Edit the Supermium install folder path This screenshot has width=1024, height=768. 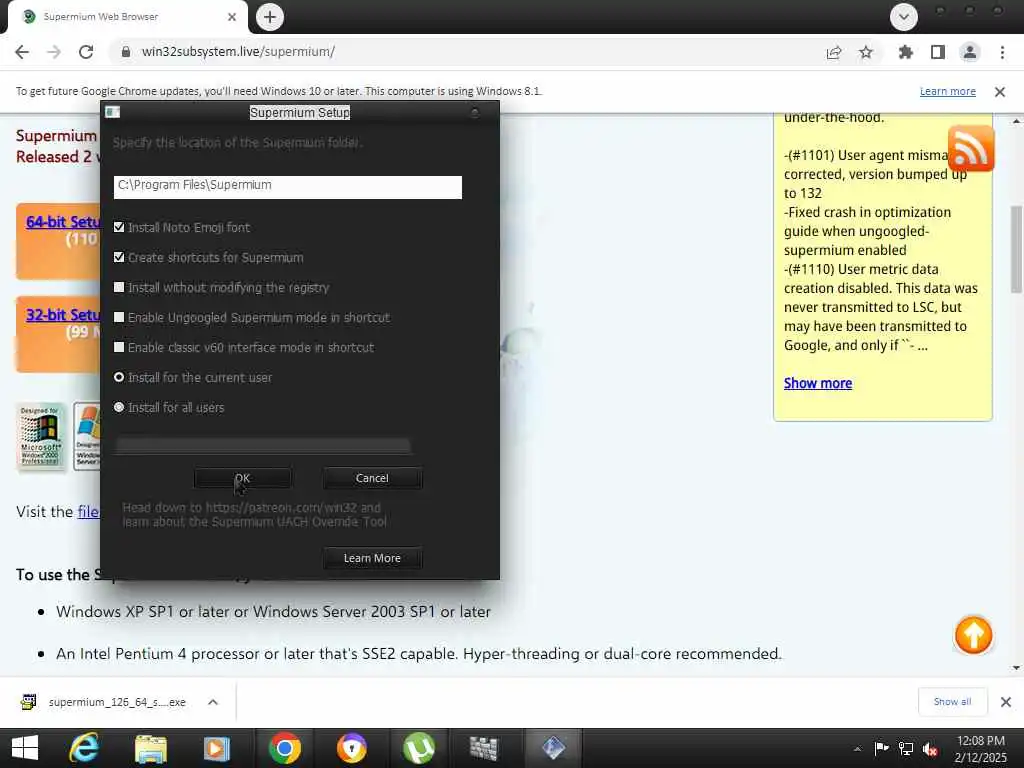pos(288,187)
